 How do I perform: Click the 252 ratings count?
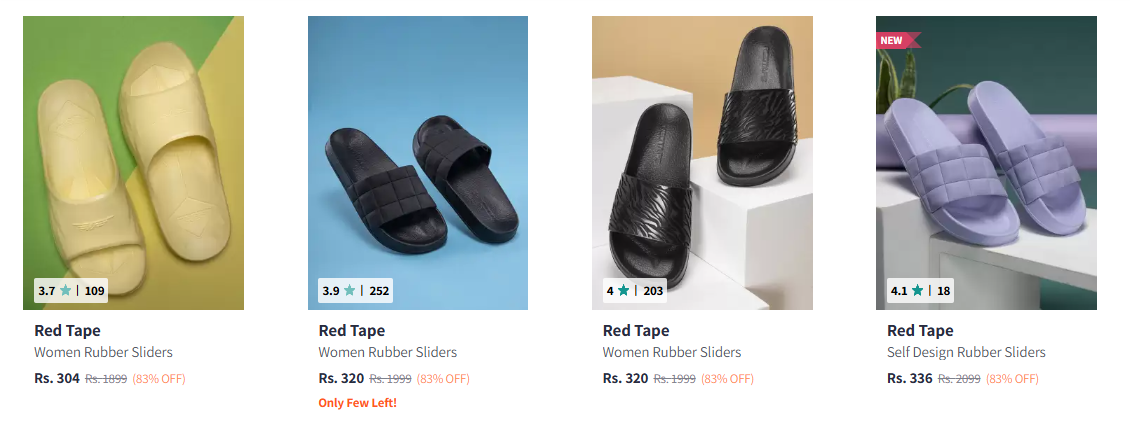(379, 291)
